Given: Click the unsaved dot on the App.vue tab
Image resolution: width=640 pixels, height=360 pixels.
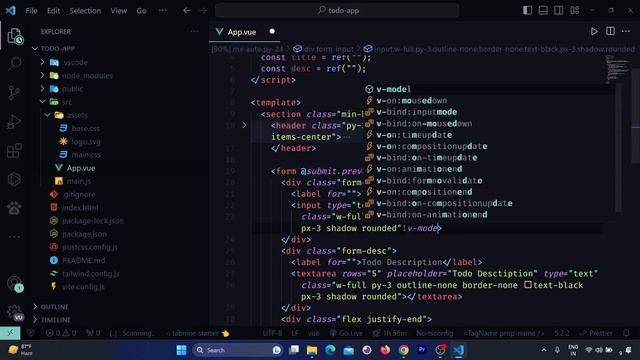Looking at the screenshot, I should [x=272, y=31].
